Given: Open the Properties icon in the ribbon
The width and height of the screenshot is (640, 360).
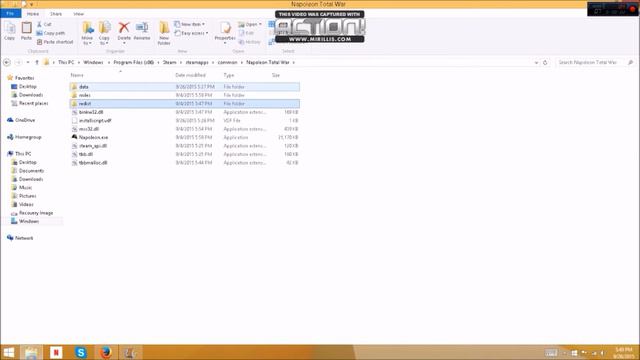Looking at the screenshot, I should (x=225, y=31).
